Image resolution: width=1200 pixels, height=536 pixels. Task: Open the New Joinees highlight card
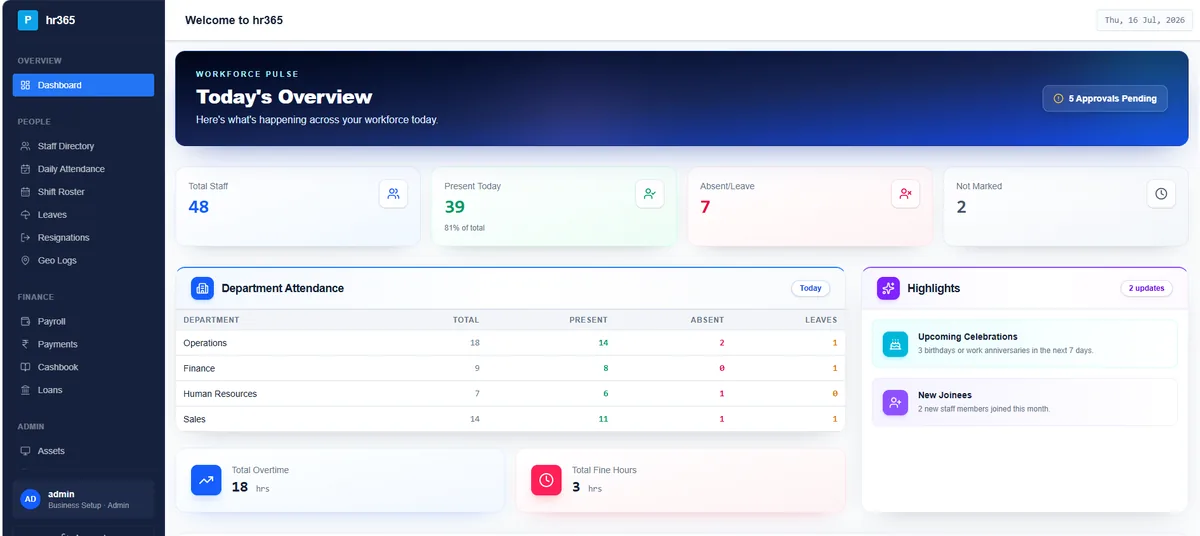pyautogui.click(x=1024, y=402)
